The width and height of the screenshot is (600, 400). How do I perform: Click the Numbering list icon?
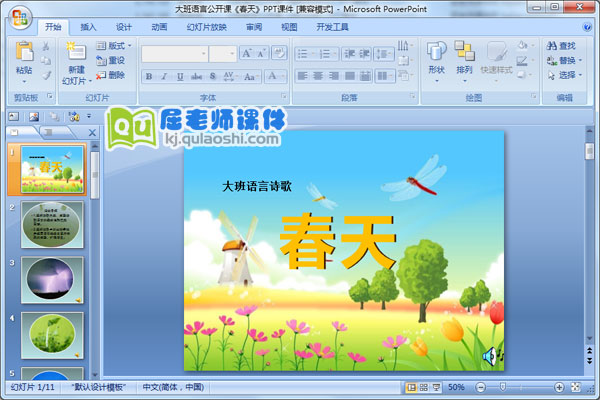(x=325, y=54)
